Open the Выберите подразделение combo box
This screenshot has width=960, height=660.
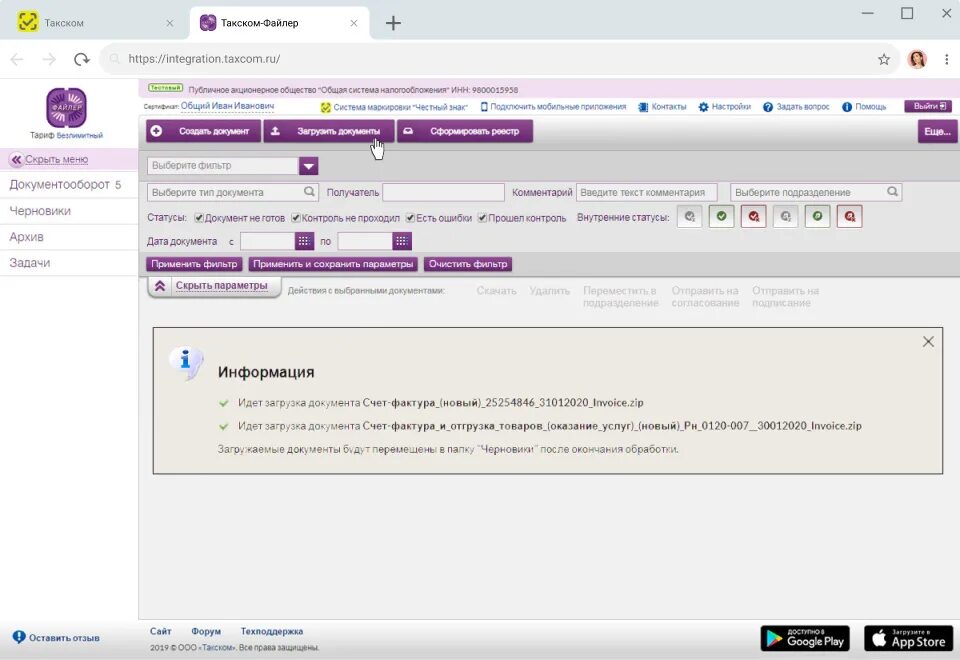click(x=816, y=192)
